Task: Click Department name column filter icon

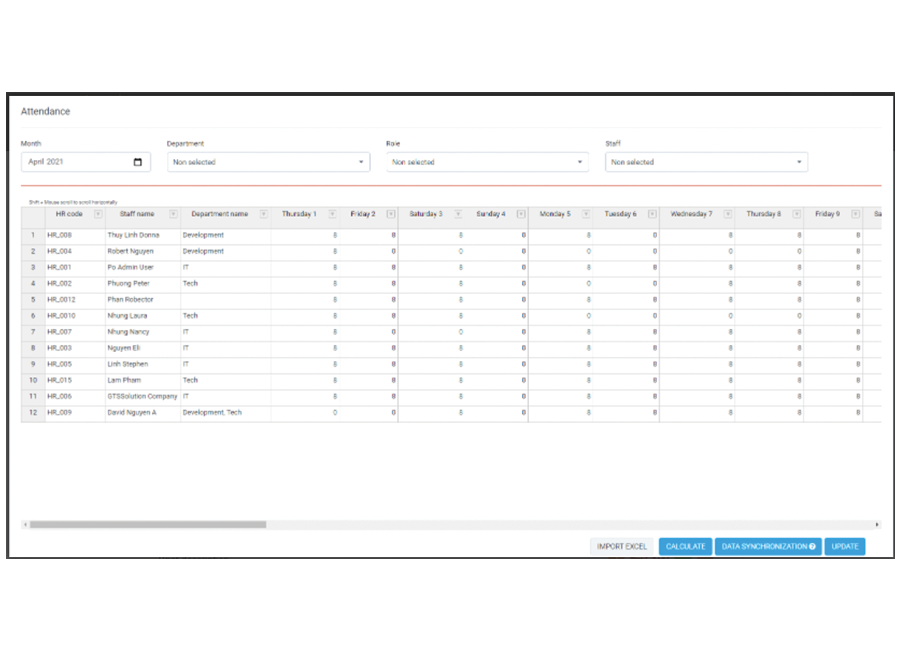Action: (x=263, y=214)
